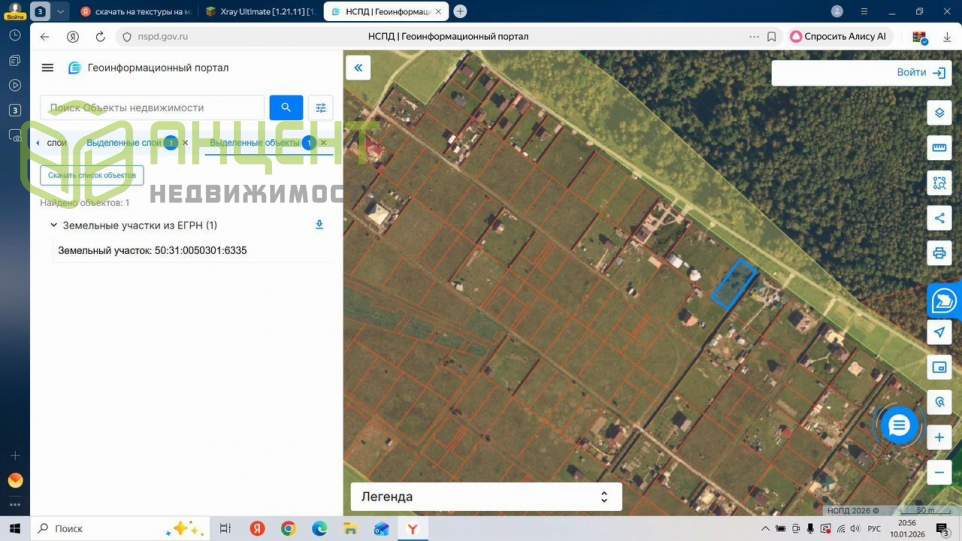Click the geolocation arrow icon

coord(939,333)
